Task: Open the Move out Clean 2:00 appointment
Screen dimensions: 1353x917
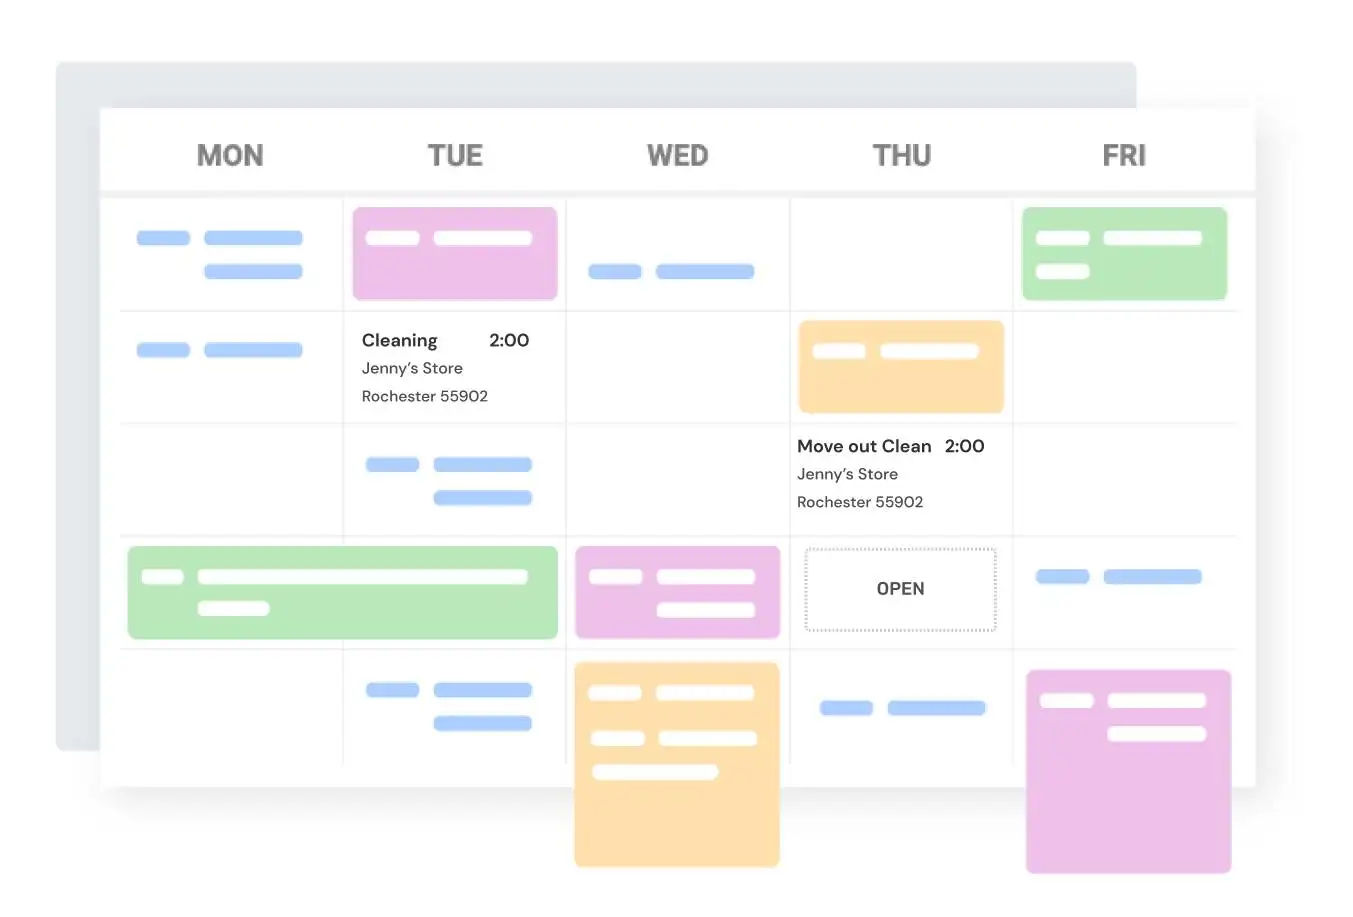Action: click(890, 473)
